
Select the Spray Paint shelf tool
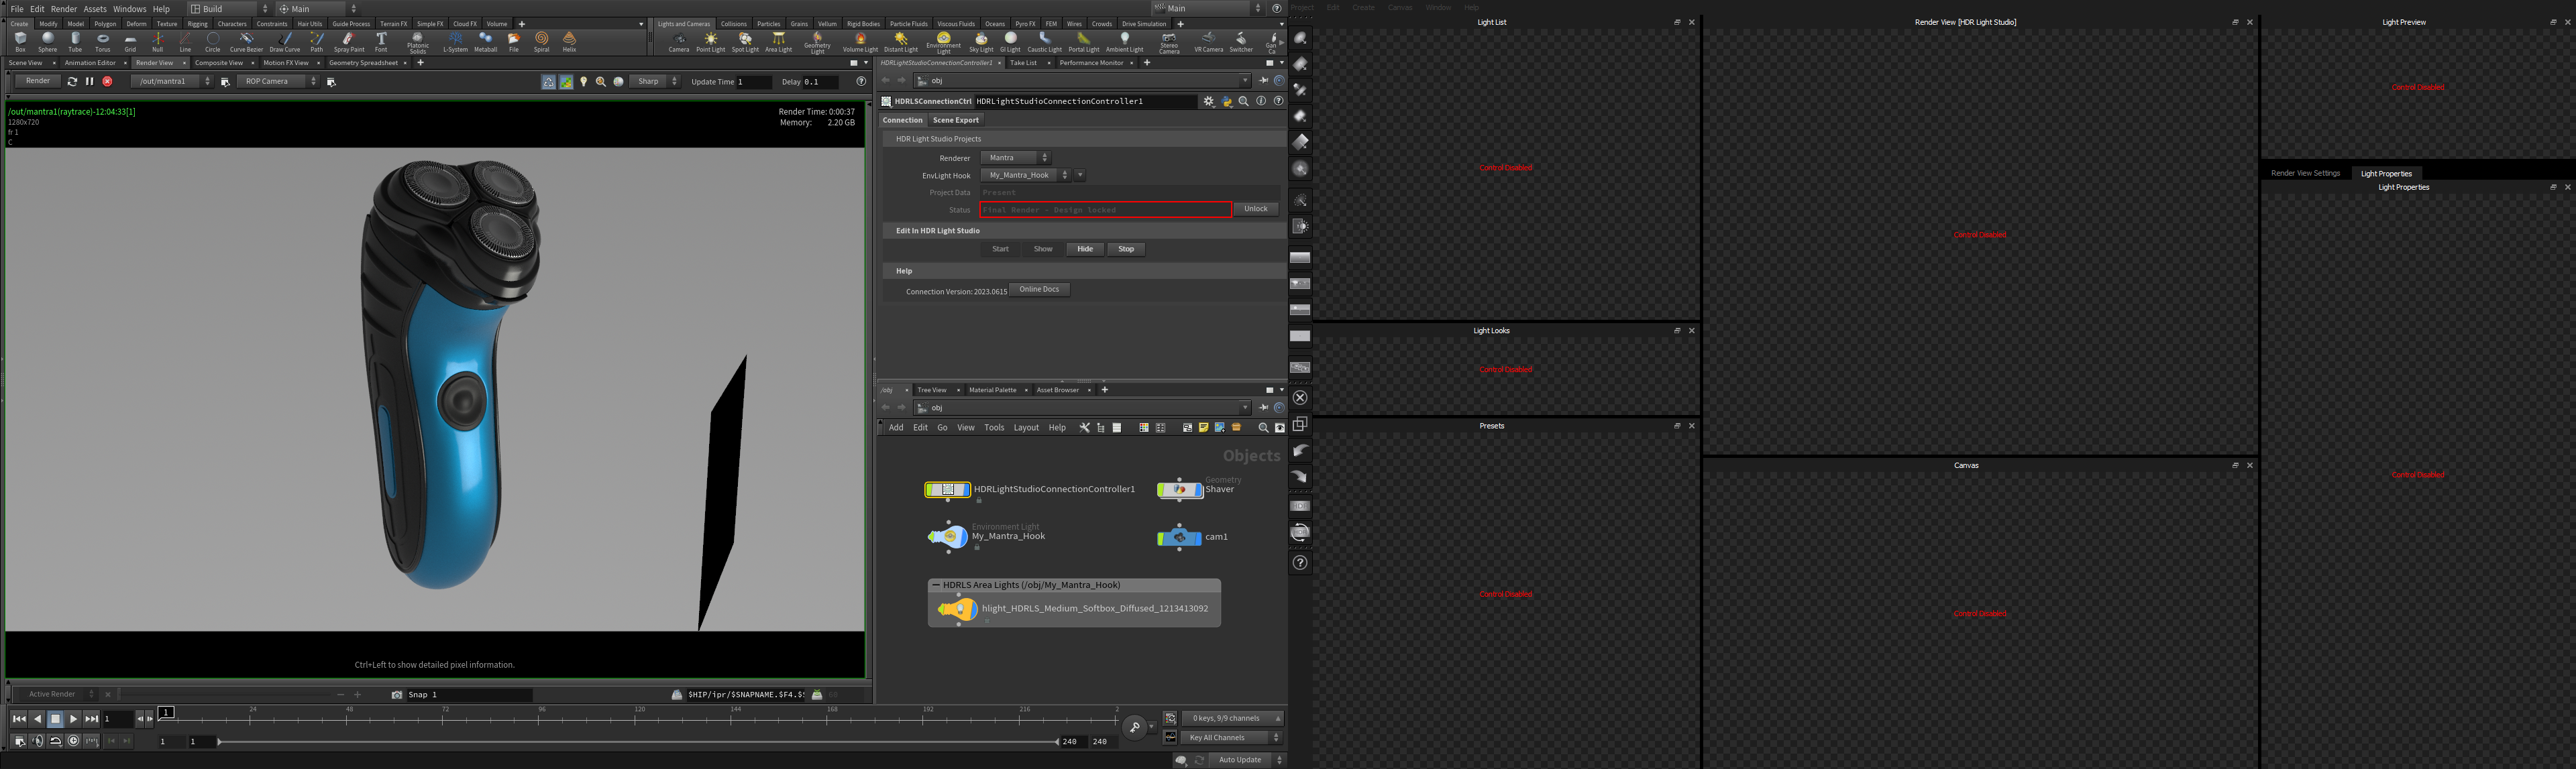click(349, 42)
